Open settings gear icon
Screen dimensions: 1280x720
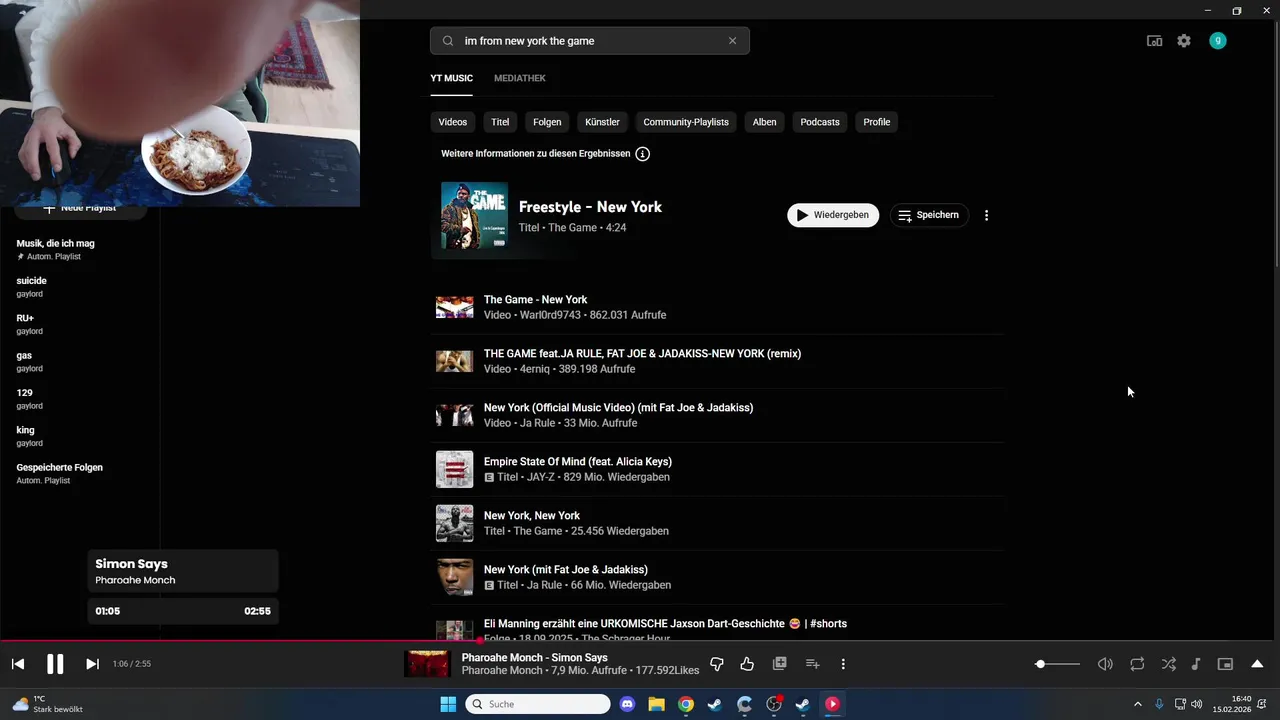point(1184,41)
